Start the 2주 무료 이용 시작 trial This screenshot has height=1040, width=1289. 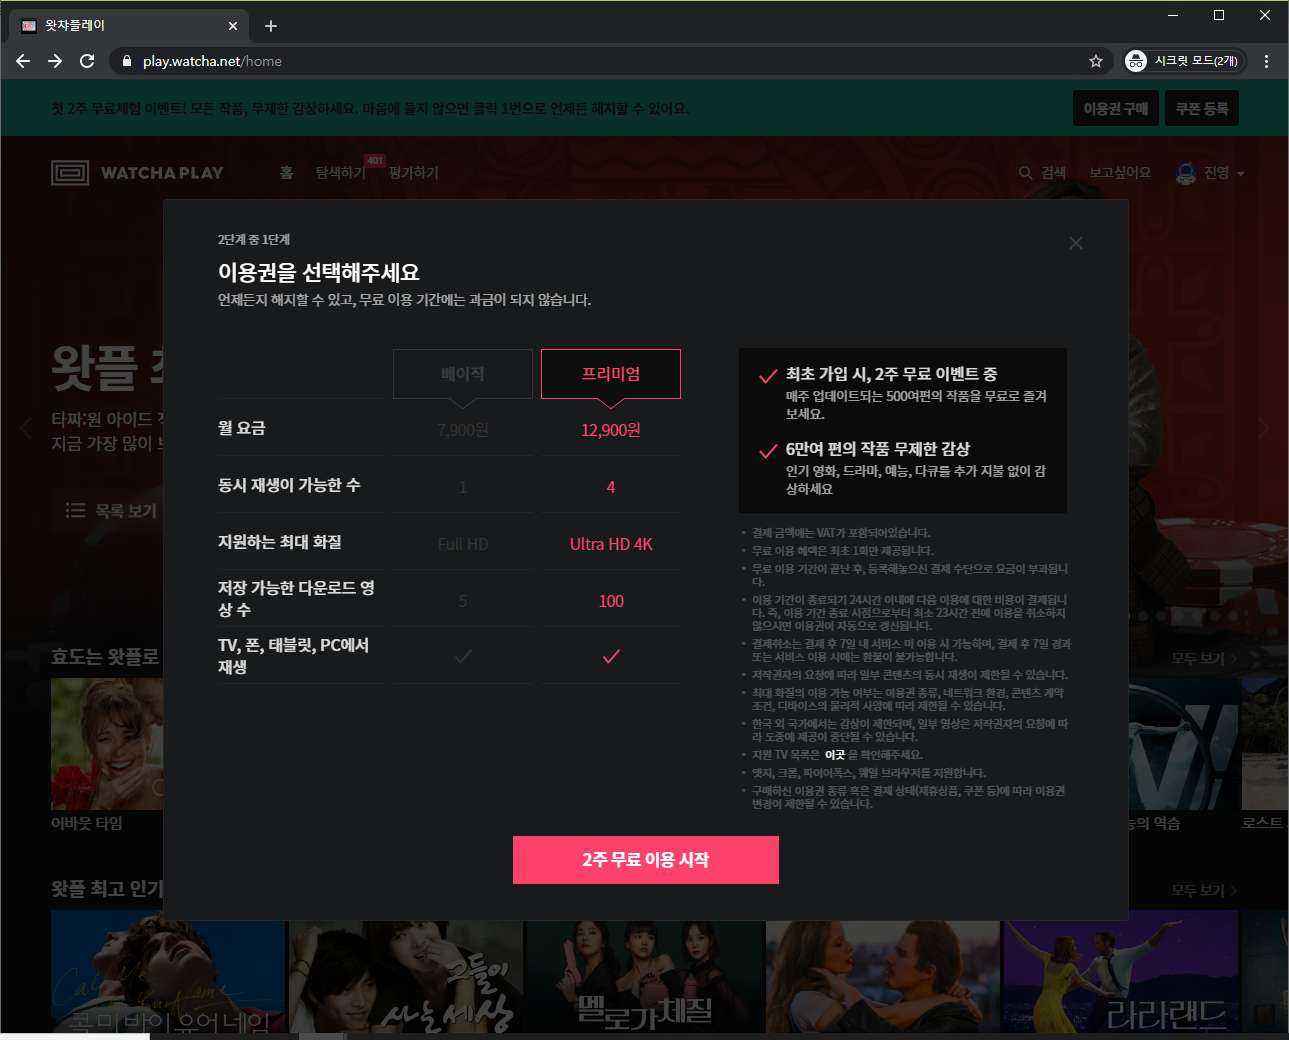point(646,860)
